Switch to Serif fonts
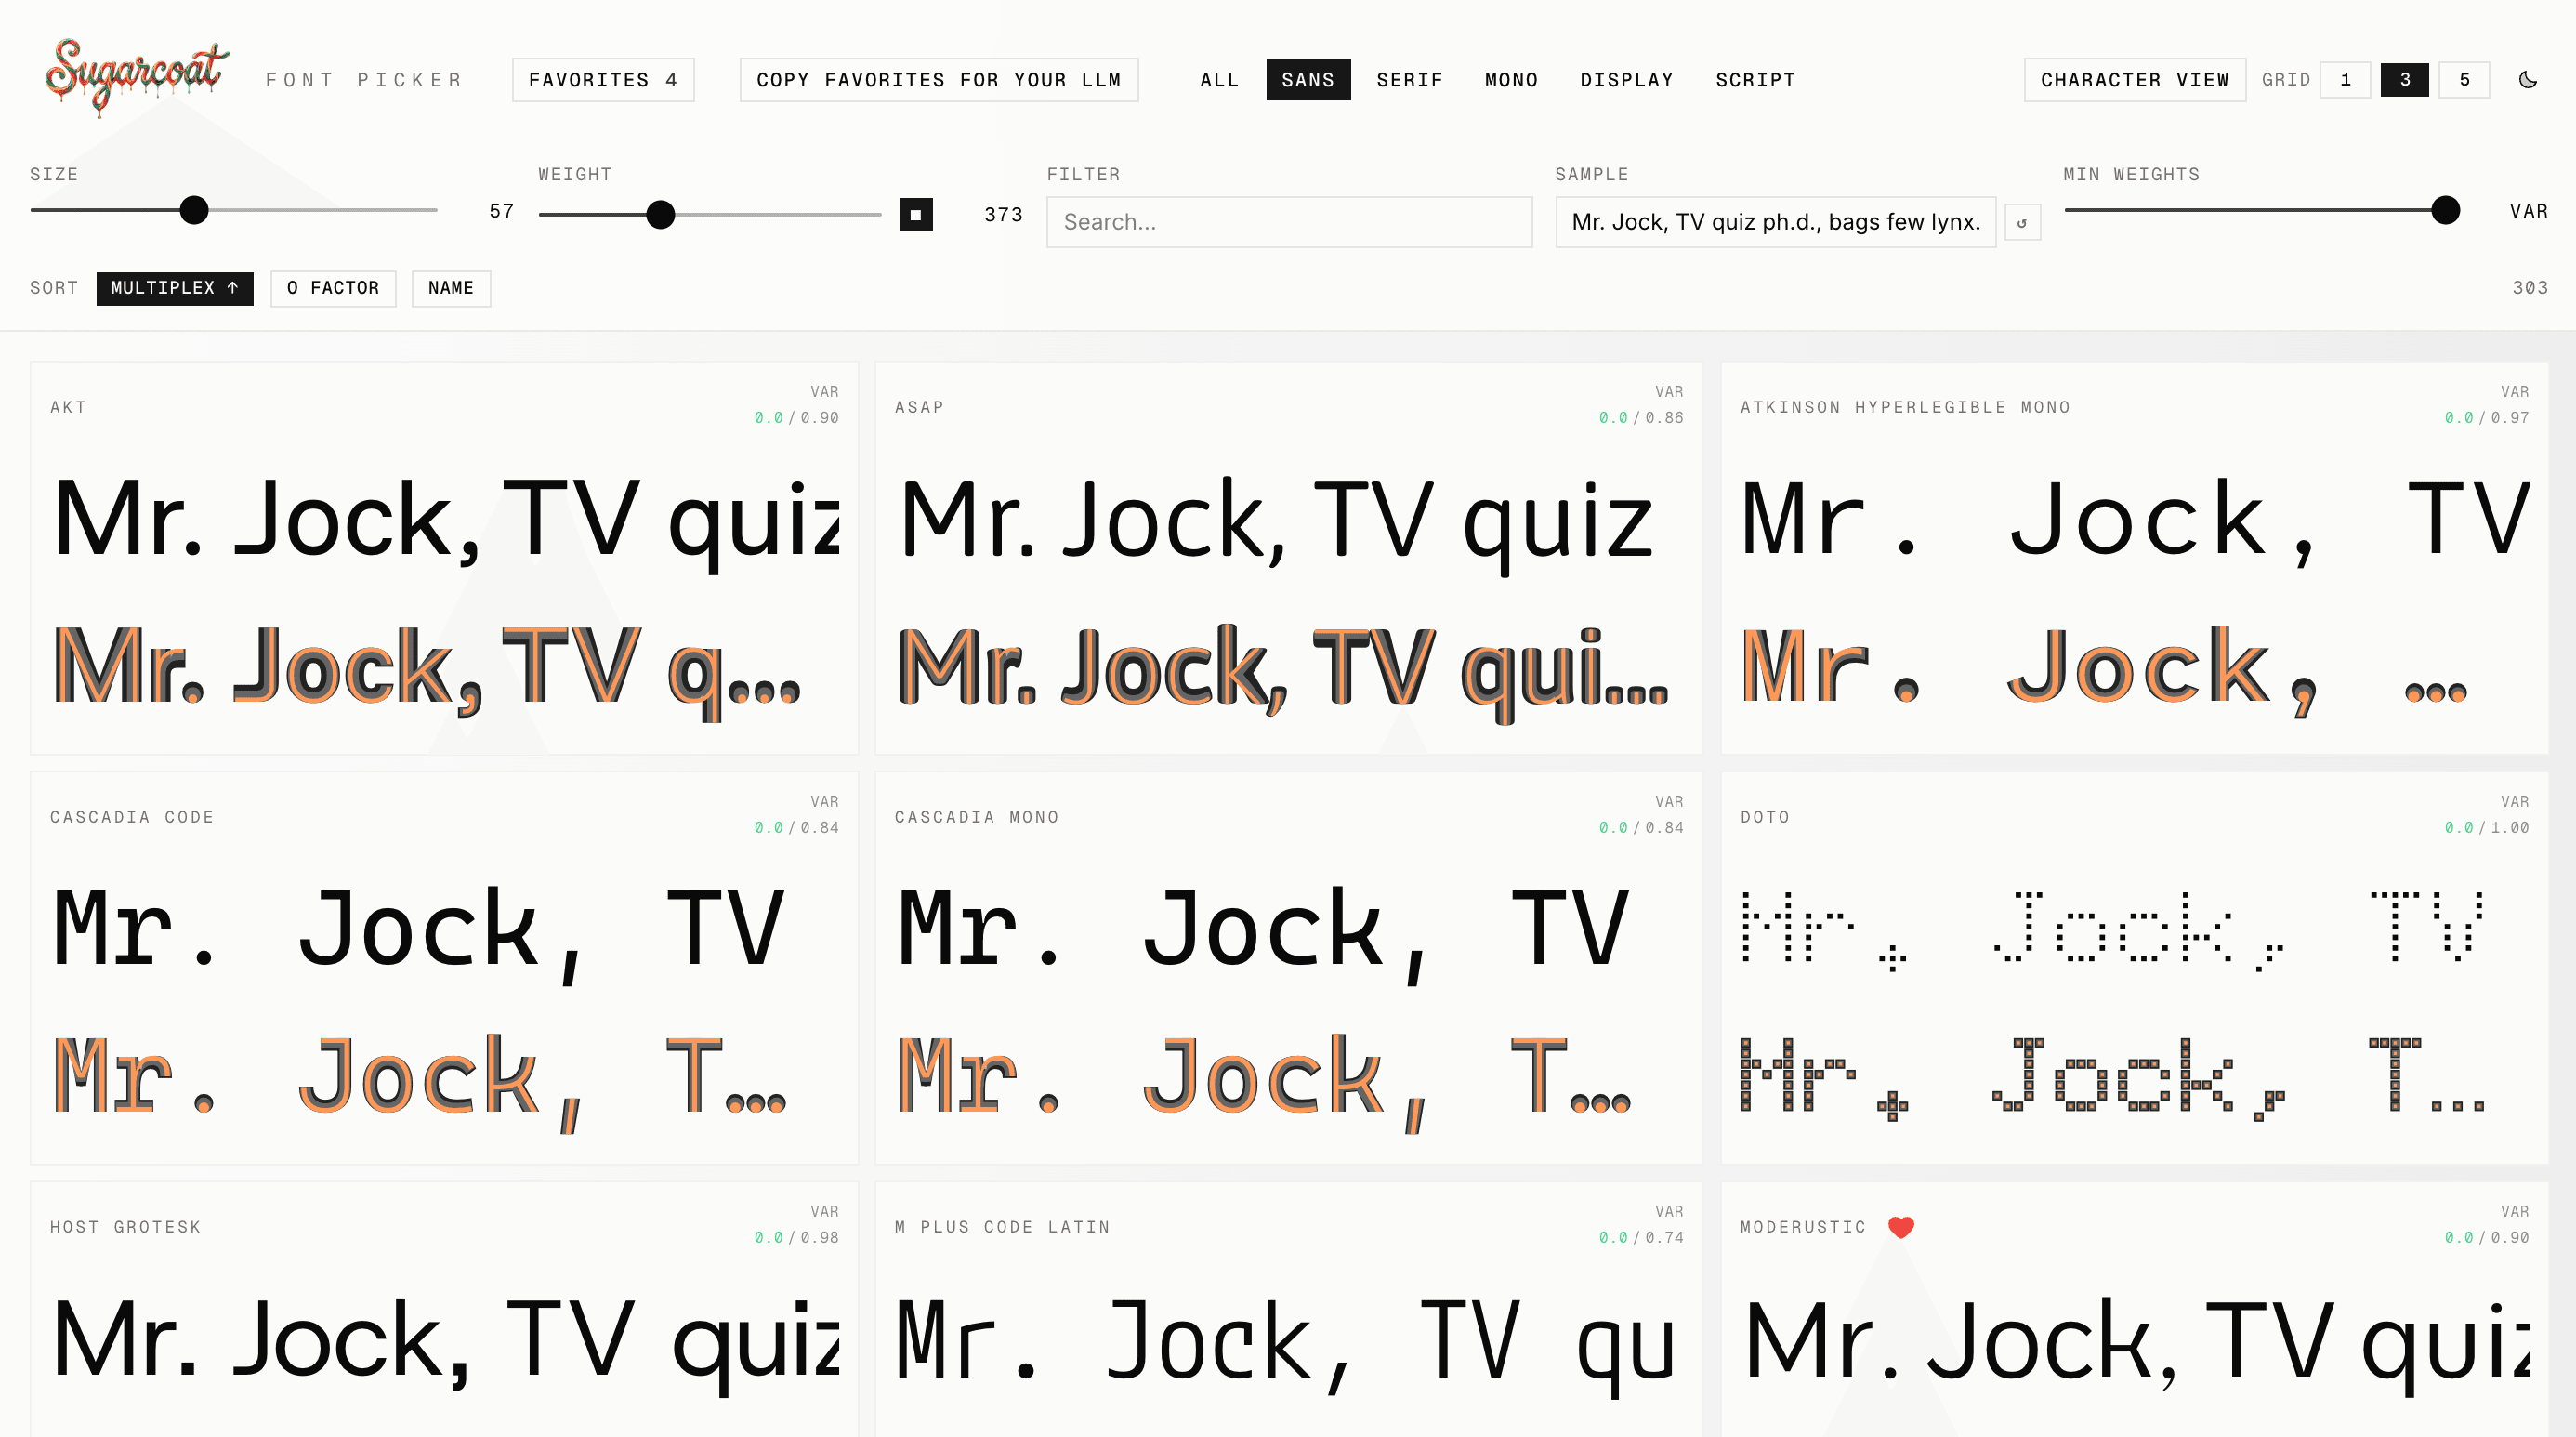The image size is (2576, 1437). (x=1409, y=80)
